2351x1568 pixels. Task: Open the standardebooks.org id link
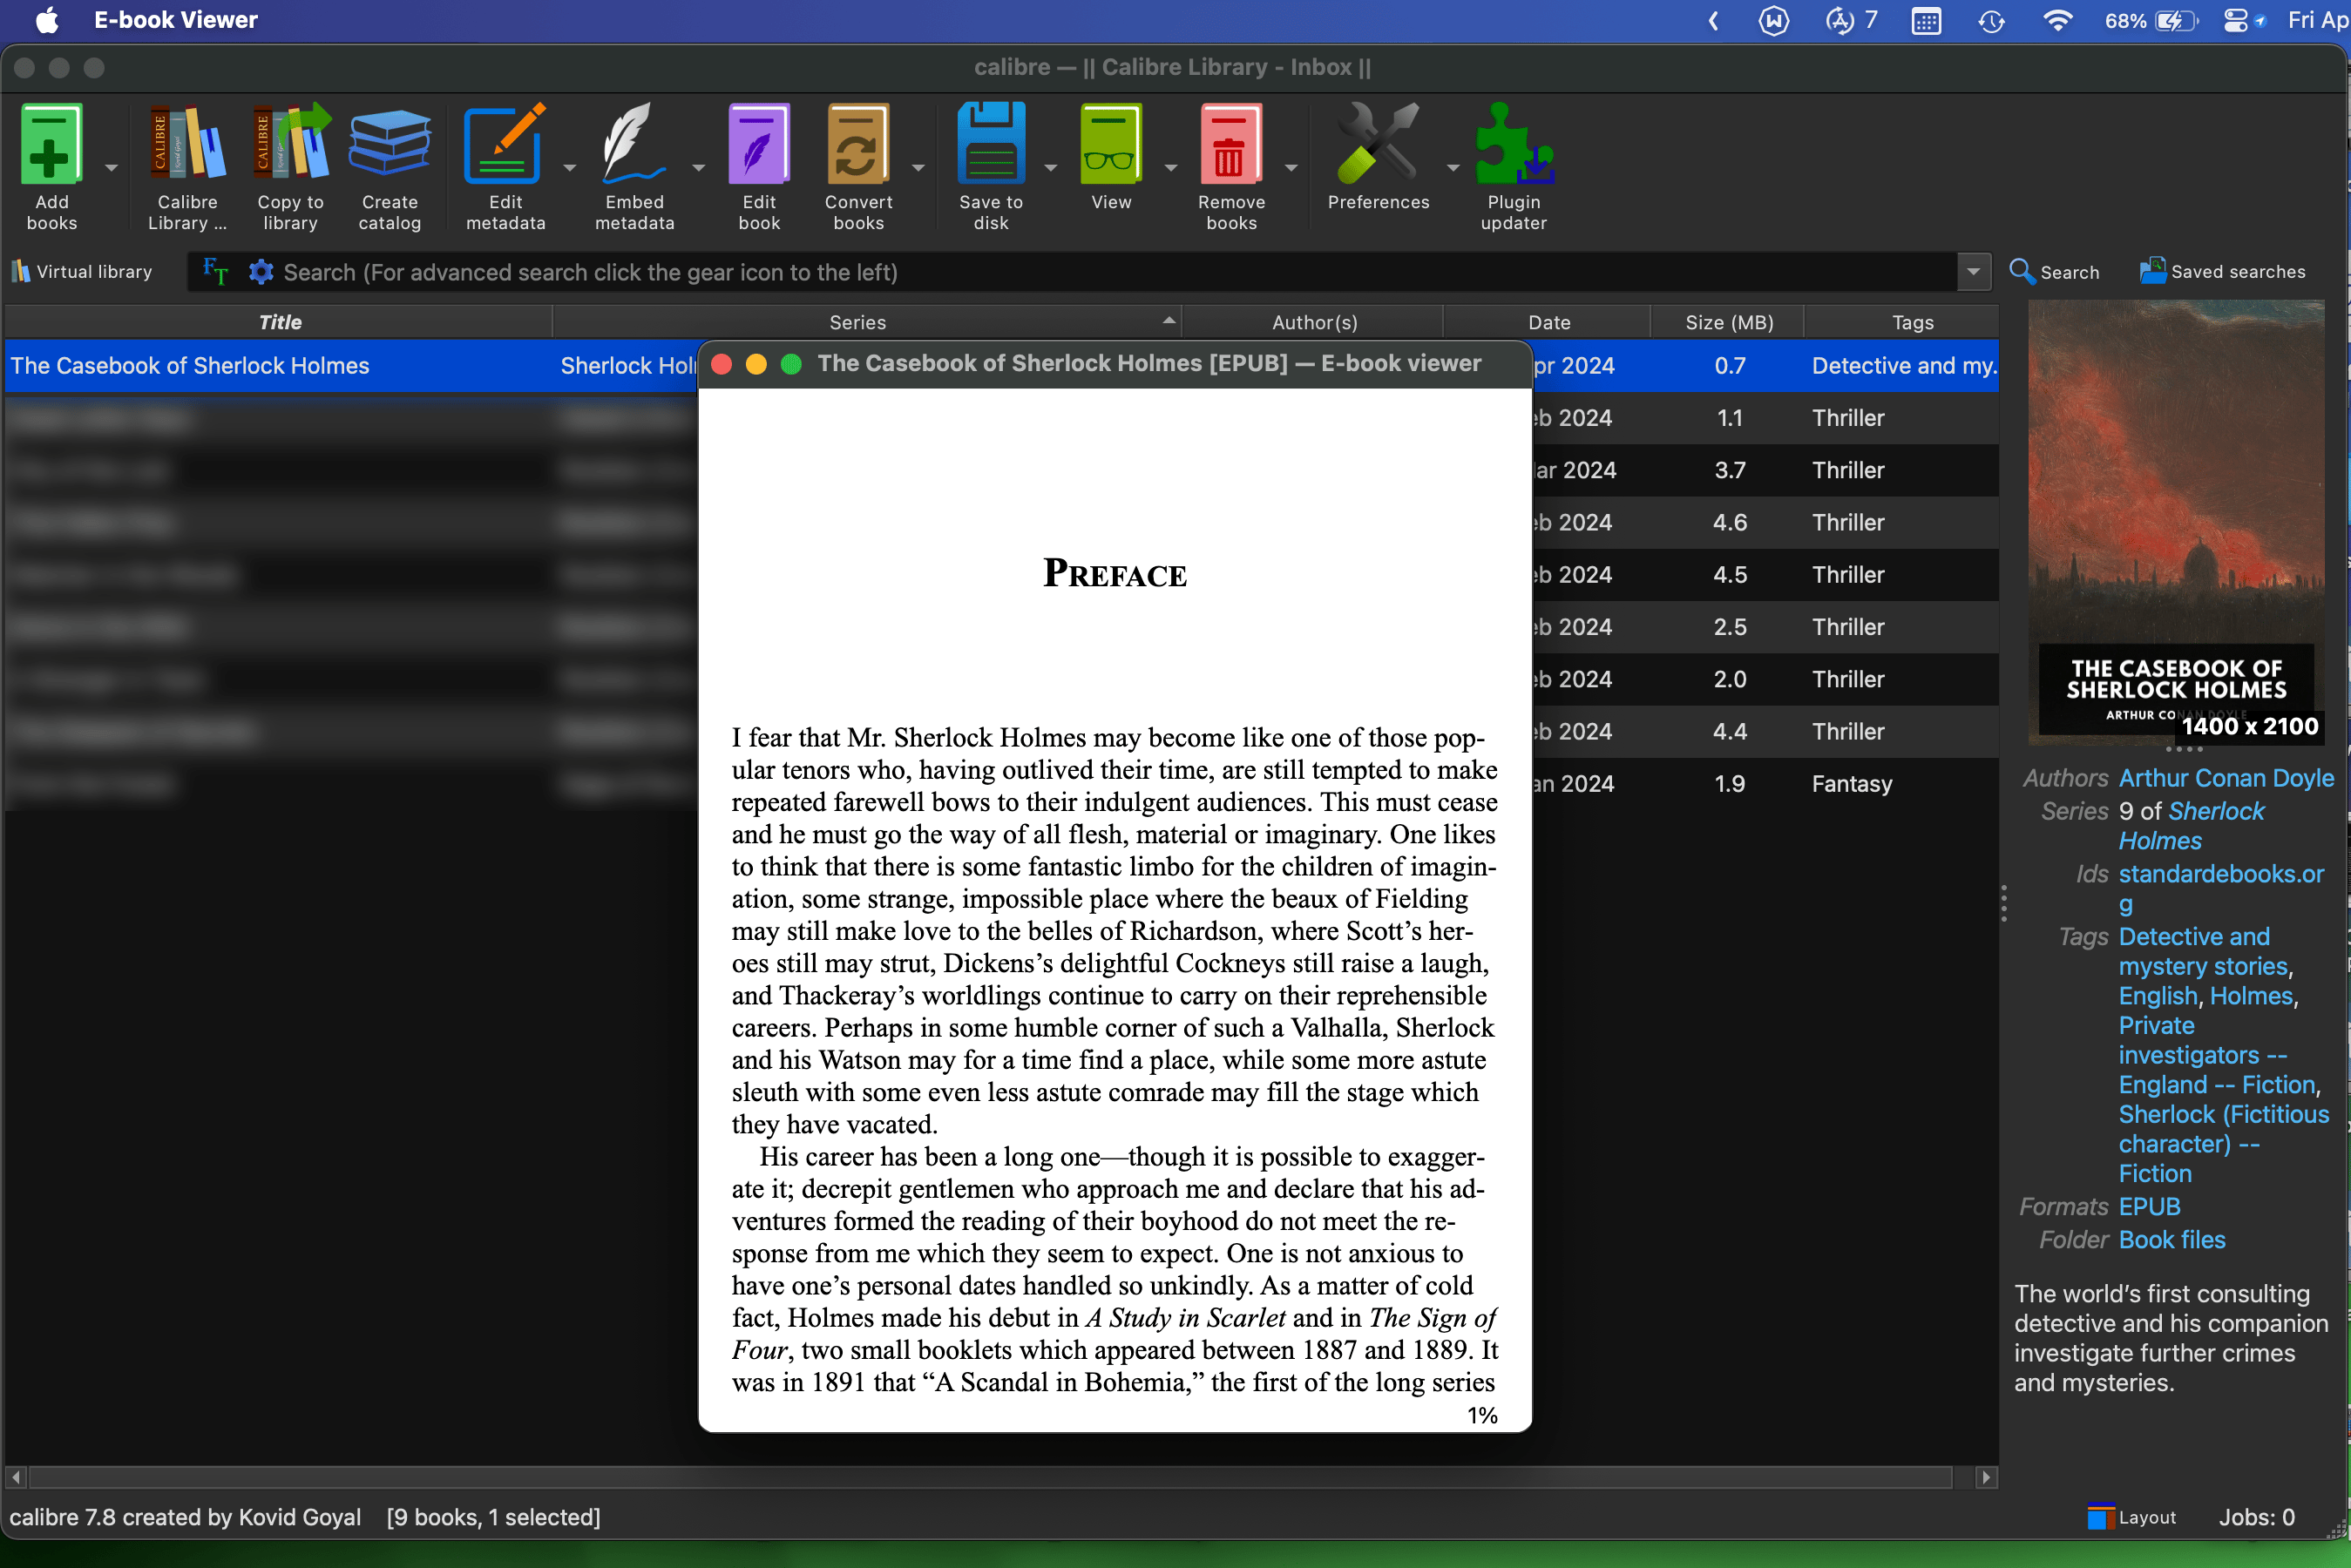(2220, 888)
